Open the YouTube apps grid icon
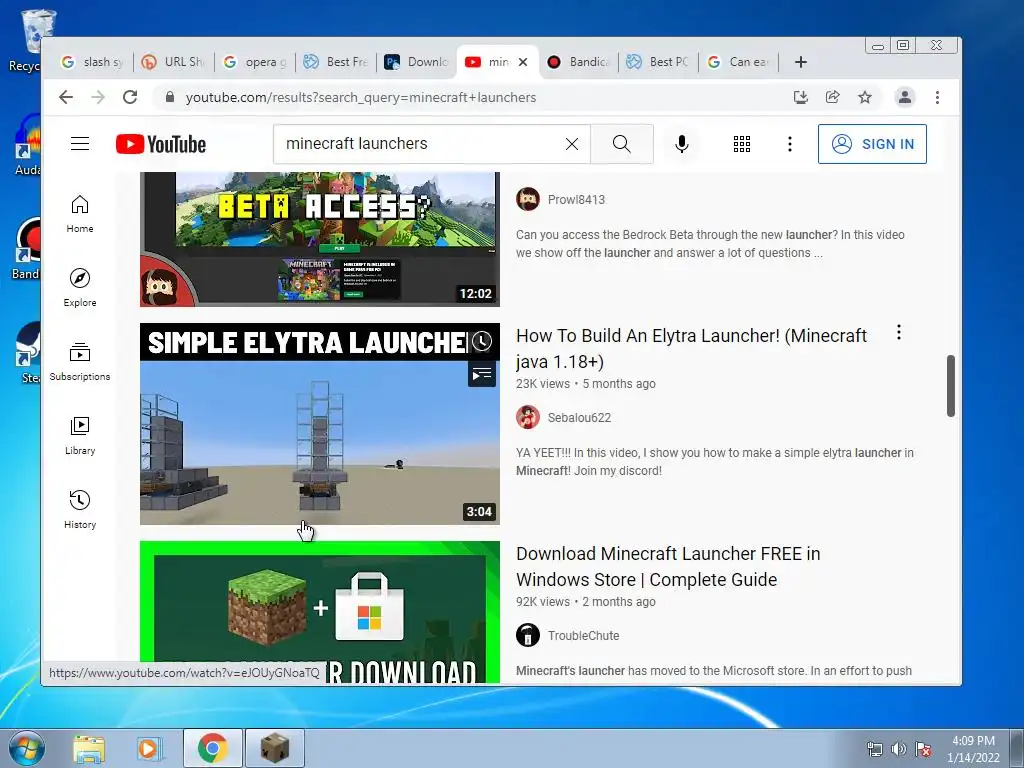Screen dimensions: 1024x768 [x=741, y=144]
